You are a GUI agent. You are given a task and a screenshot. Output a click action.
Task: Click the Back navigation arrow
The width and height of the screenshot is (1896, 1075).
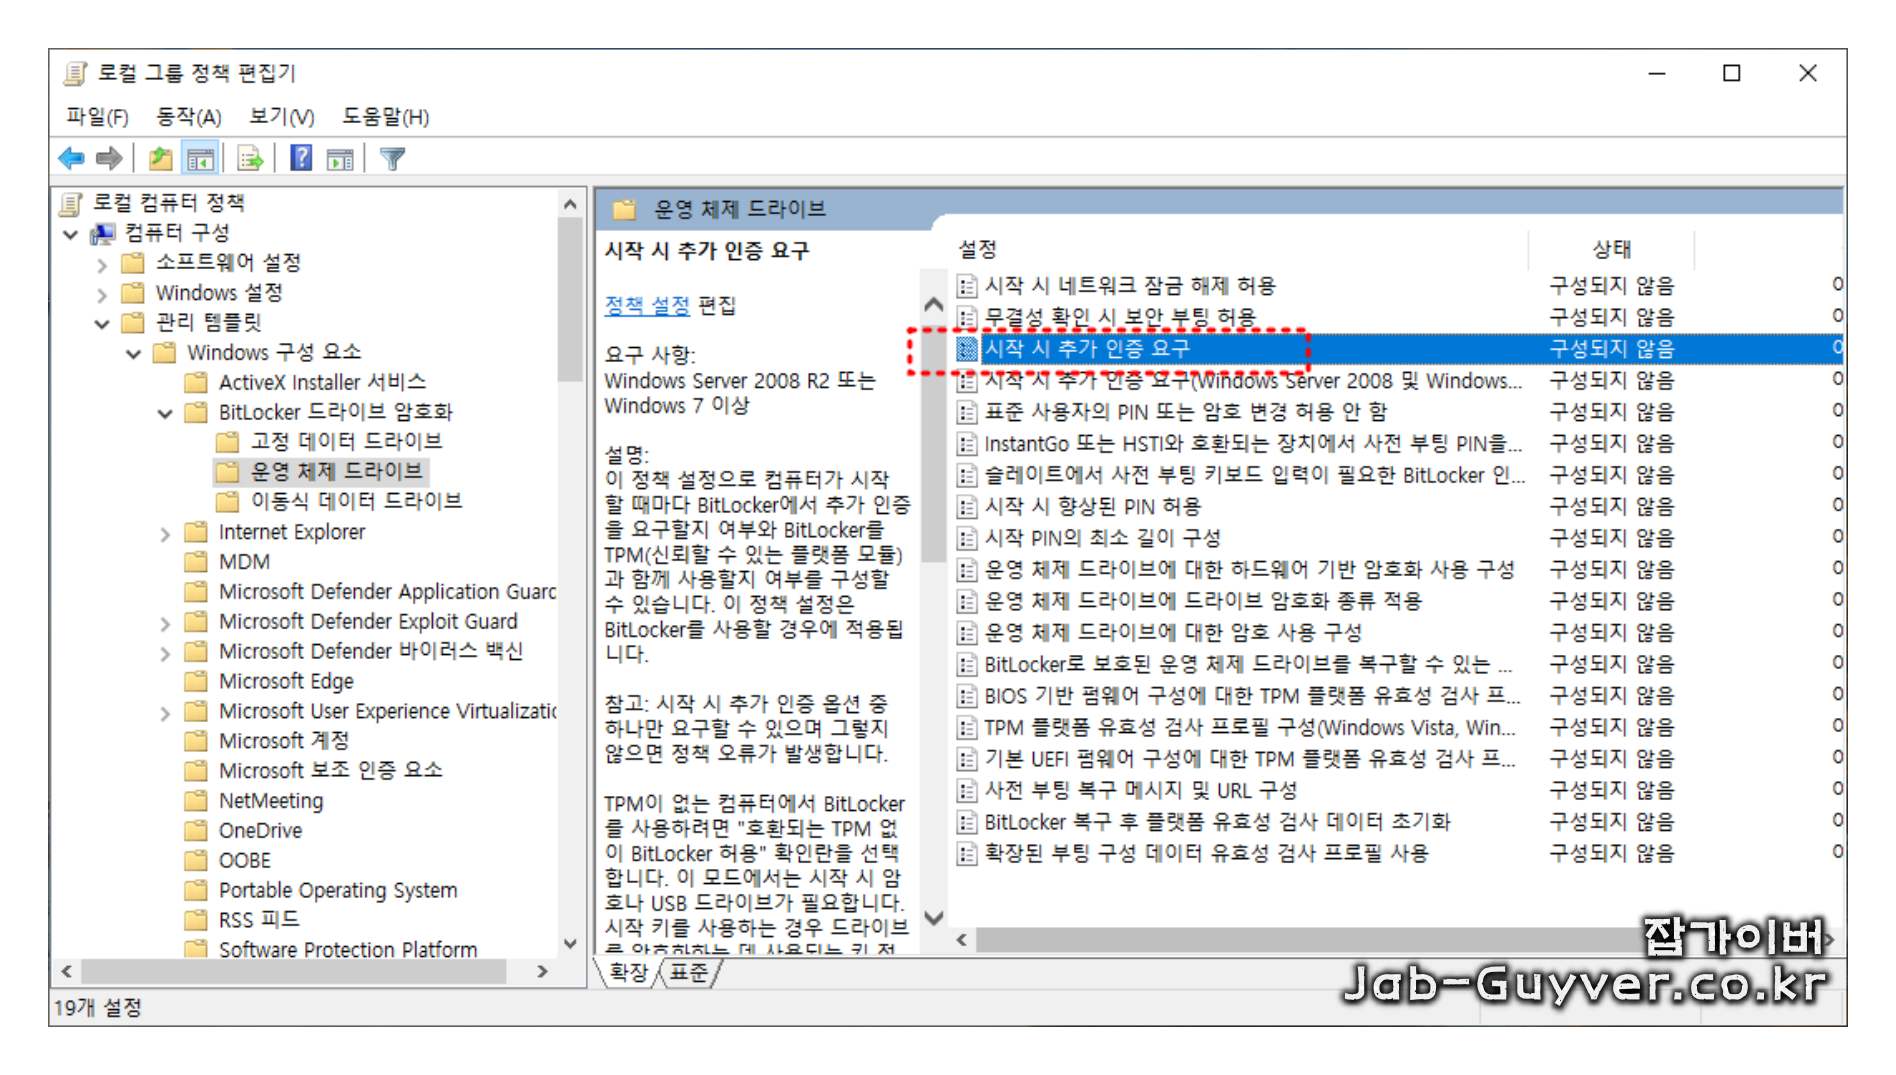pos(71,157)
